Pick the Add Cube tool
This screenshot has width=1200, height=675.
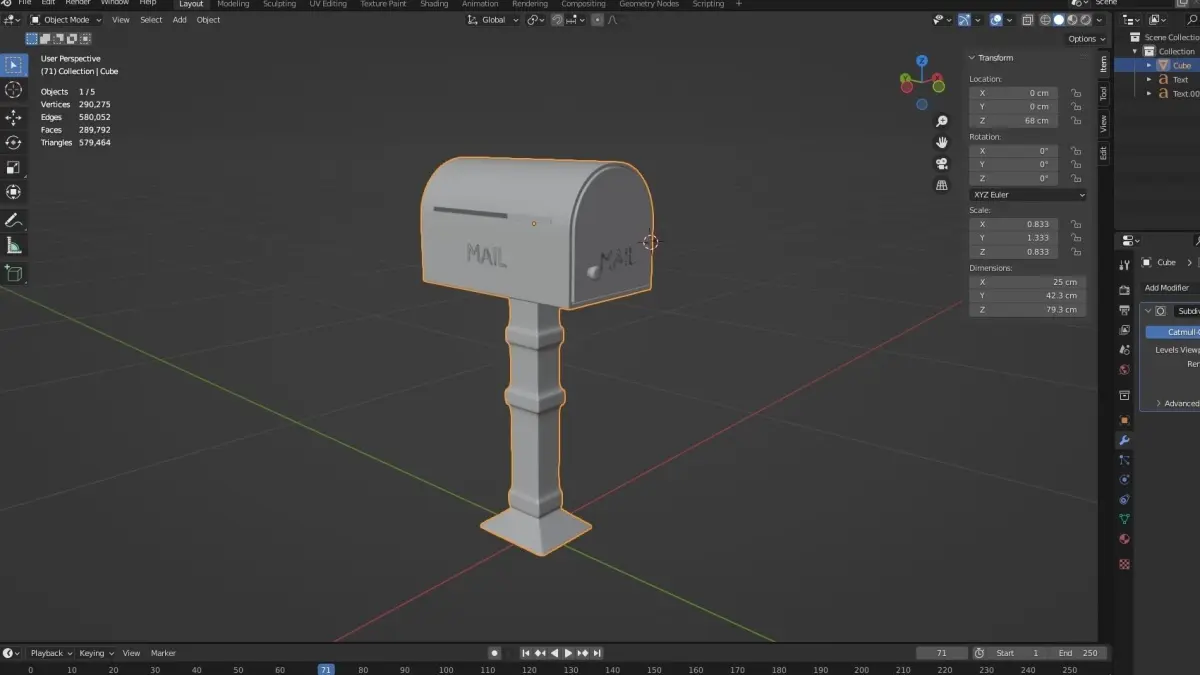pyautogui.click(x=13, y=272)
